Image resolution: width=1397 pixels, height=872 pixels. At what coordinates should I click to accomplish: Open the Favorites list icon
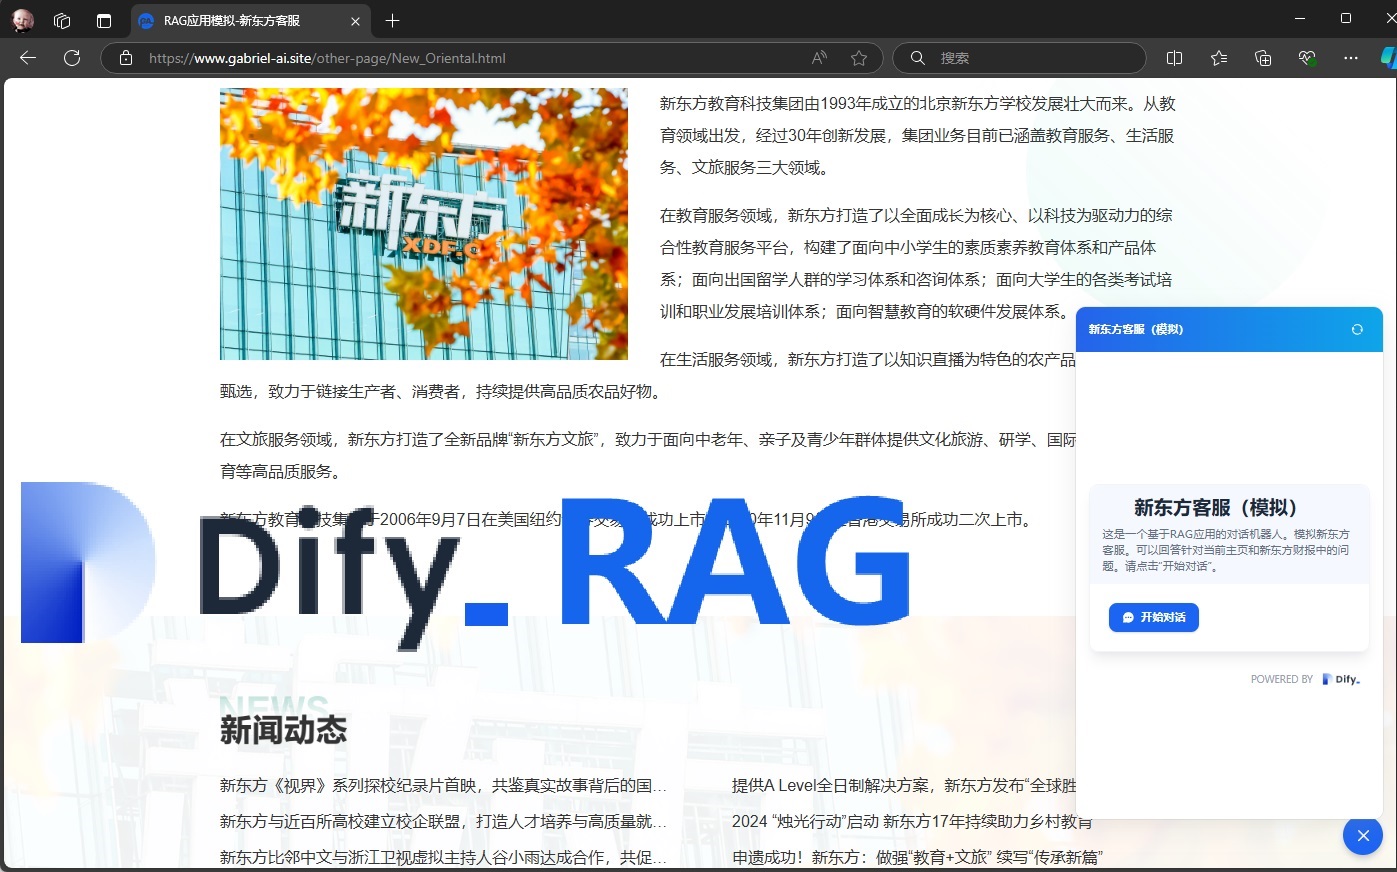[x=1219, y=58]
